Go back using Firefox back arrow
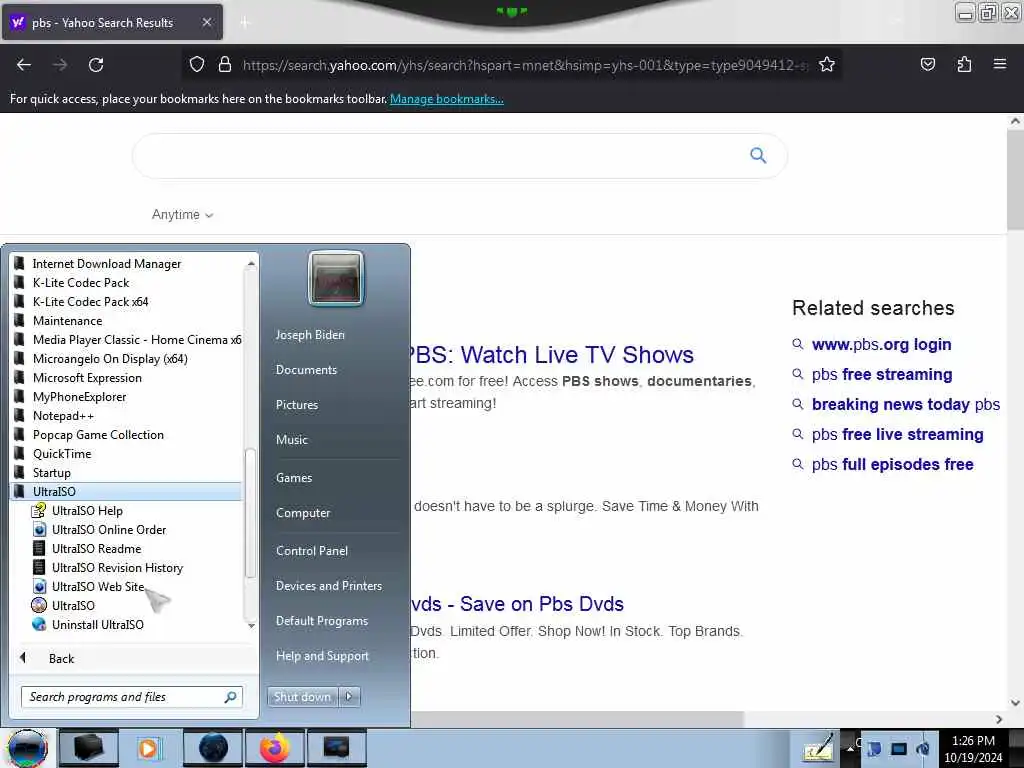 point(24,65)
